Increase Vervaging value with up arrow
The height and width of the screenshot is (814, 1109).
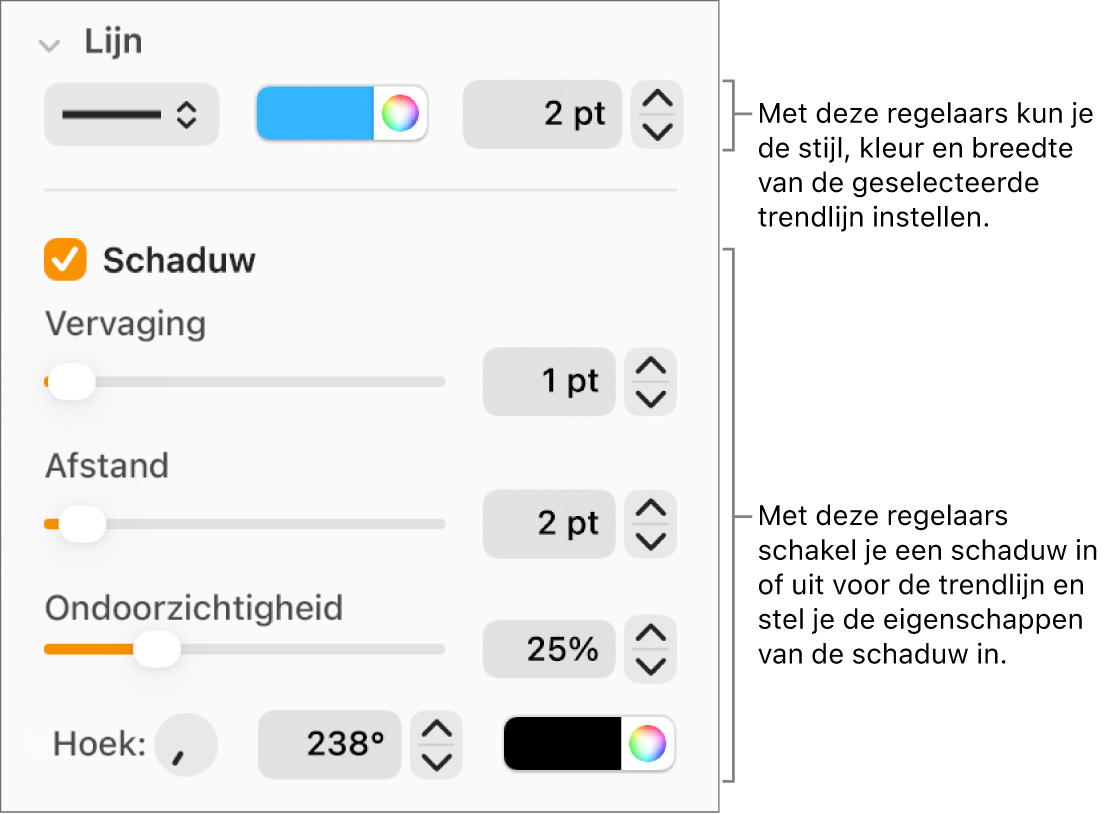click(x=651, y=365)
